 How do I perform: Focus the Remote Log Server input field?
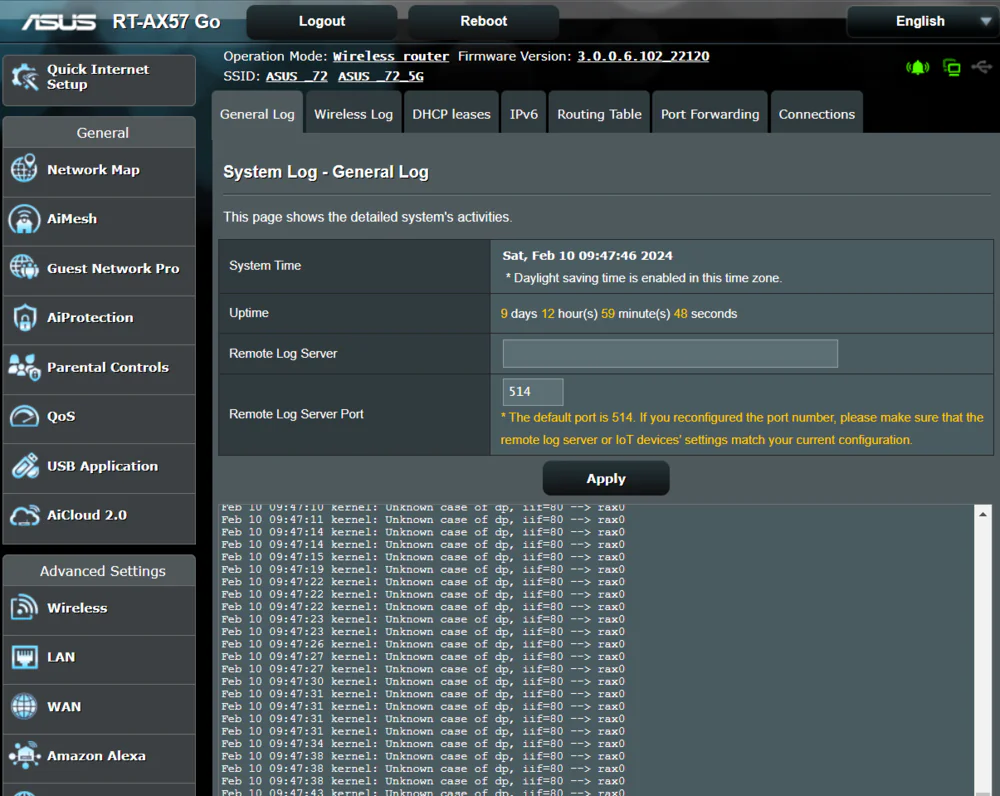670,353
